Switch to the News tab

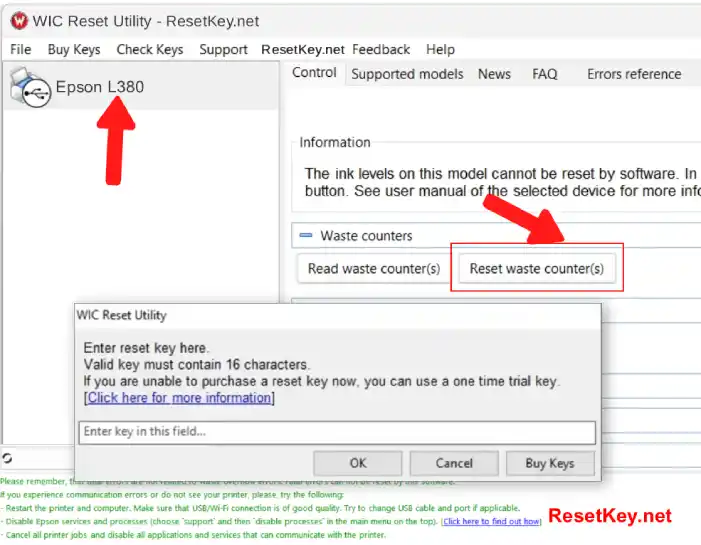tap(494, 74)
